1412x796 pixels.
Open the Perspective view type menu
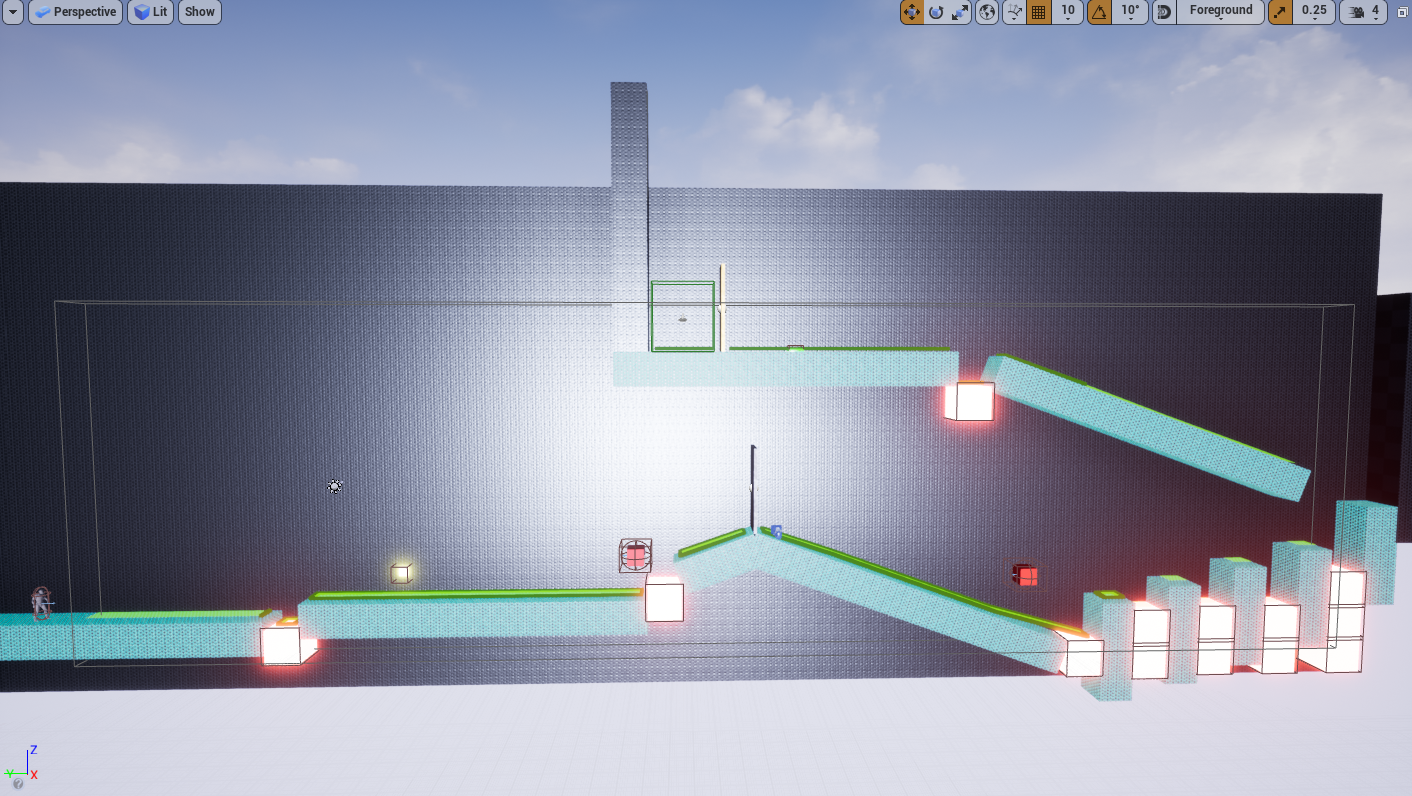click(x=76, y=12)
